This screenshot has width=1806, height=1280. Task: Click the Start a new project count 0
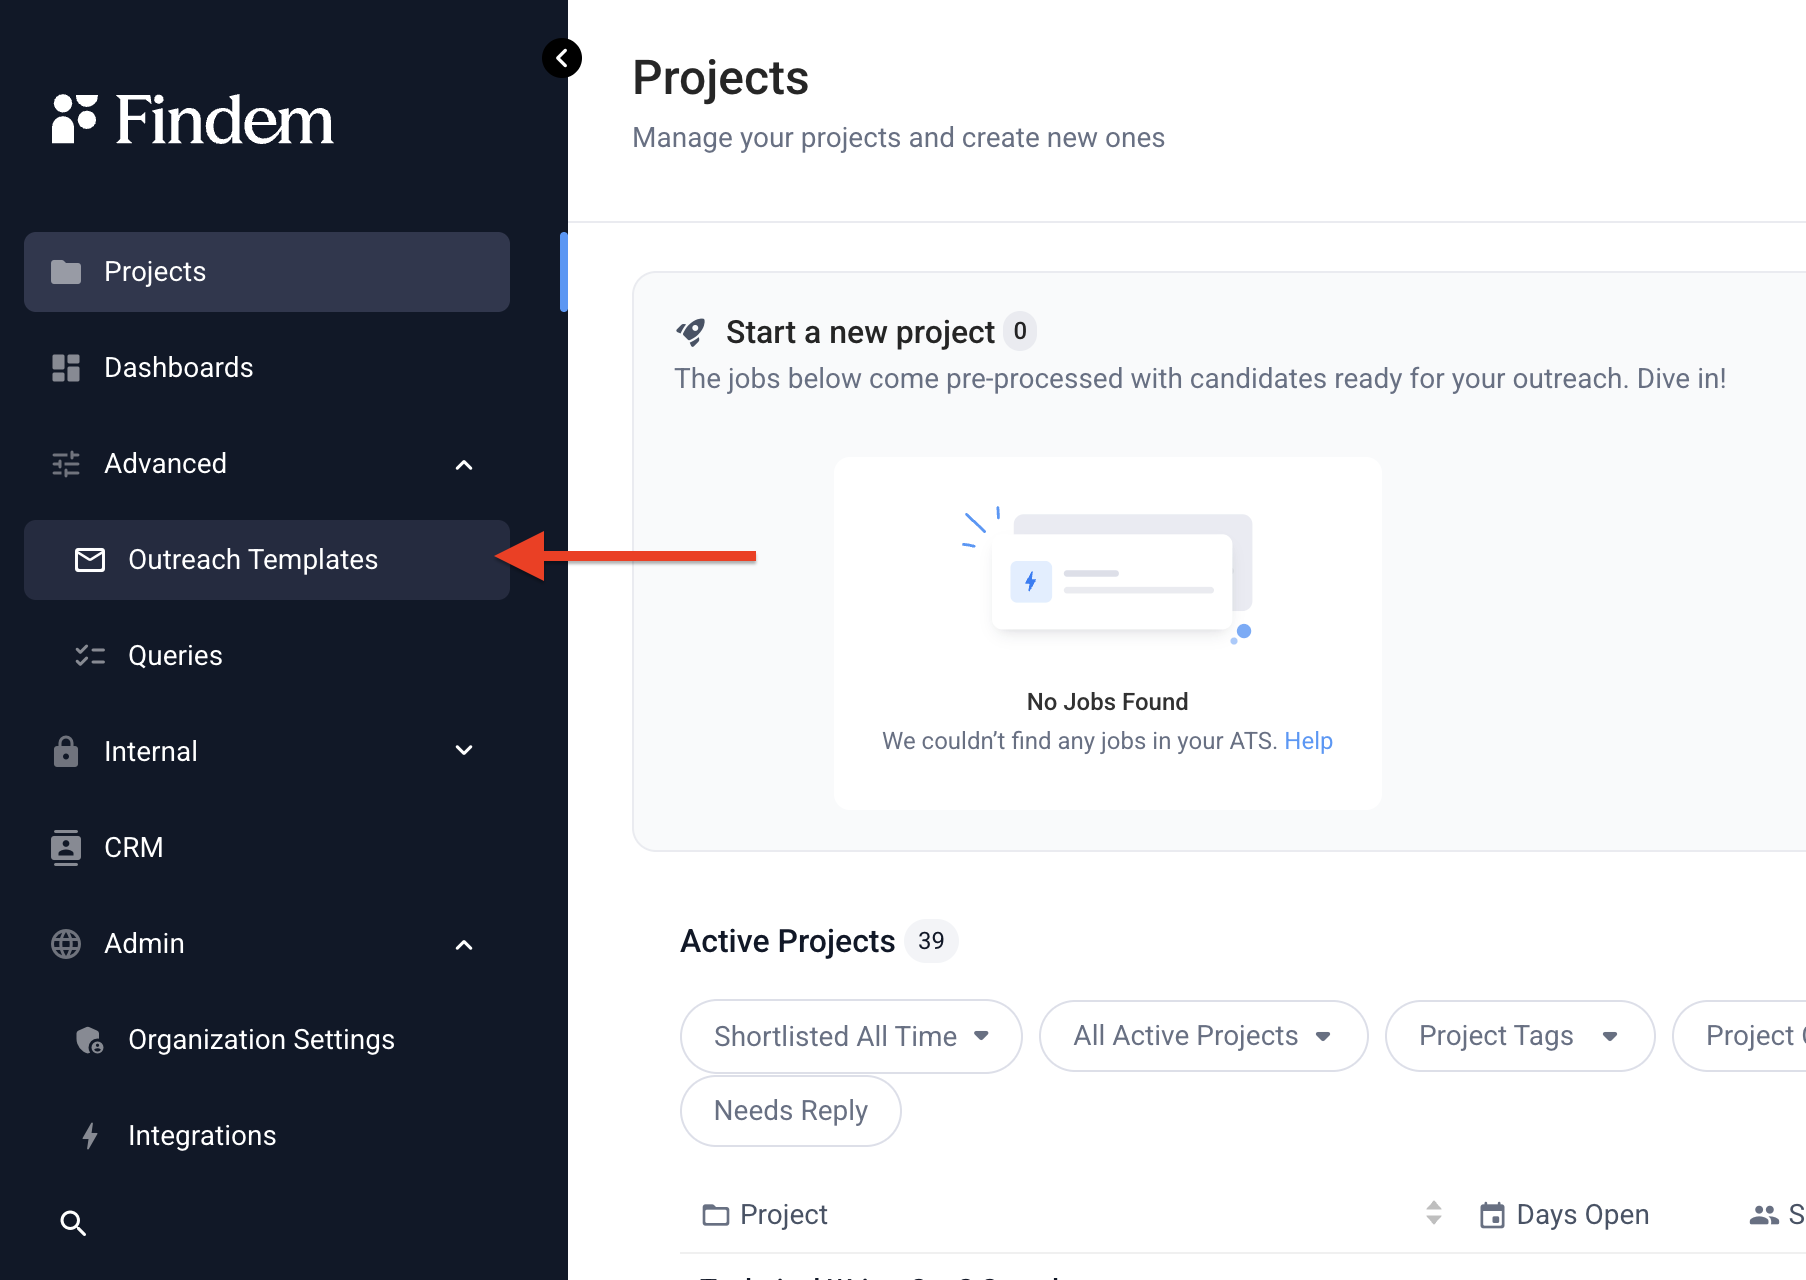(1020, 331)
